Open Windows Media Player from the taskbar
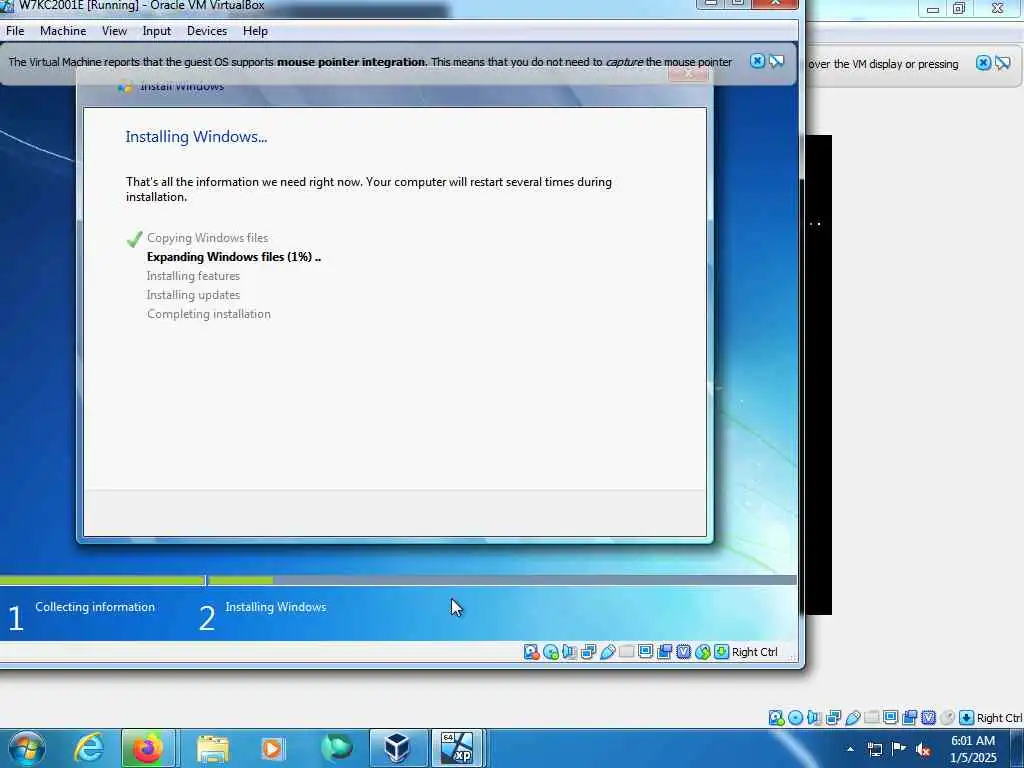Screen dimensions: 1024x768 272,748
